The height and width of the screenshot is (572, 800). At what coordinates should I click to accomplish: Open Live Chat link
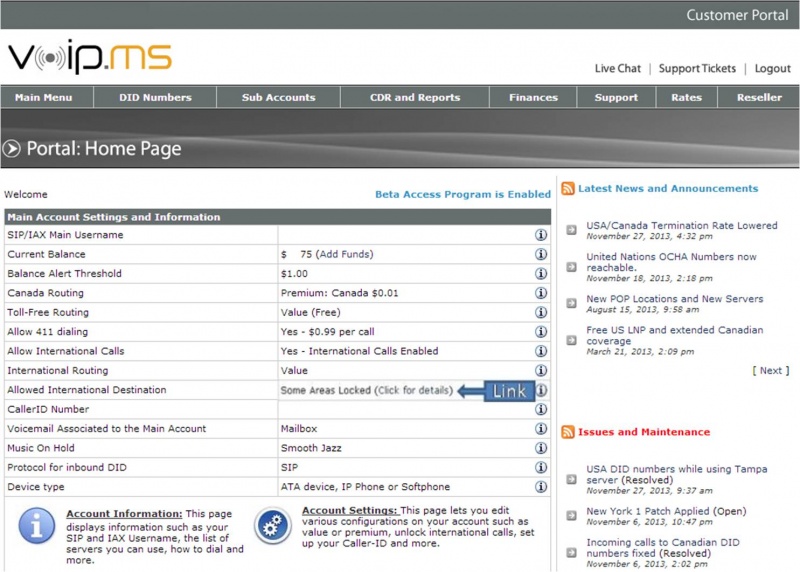617,68
